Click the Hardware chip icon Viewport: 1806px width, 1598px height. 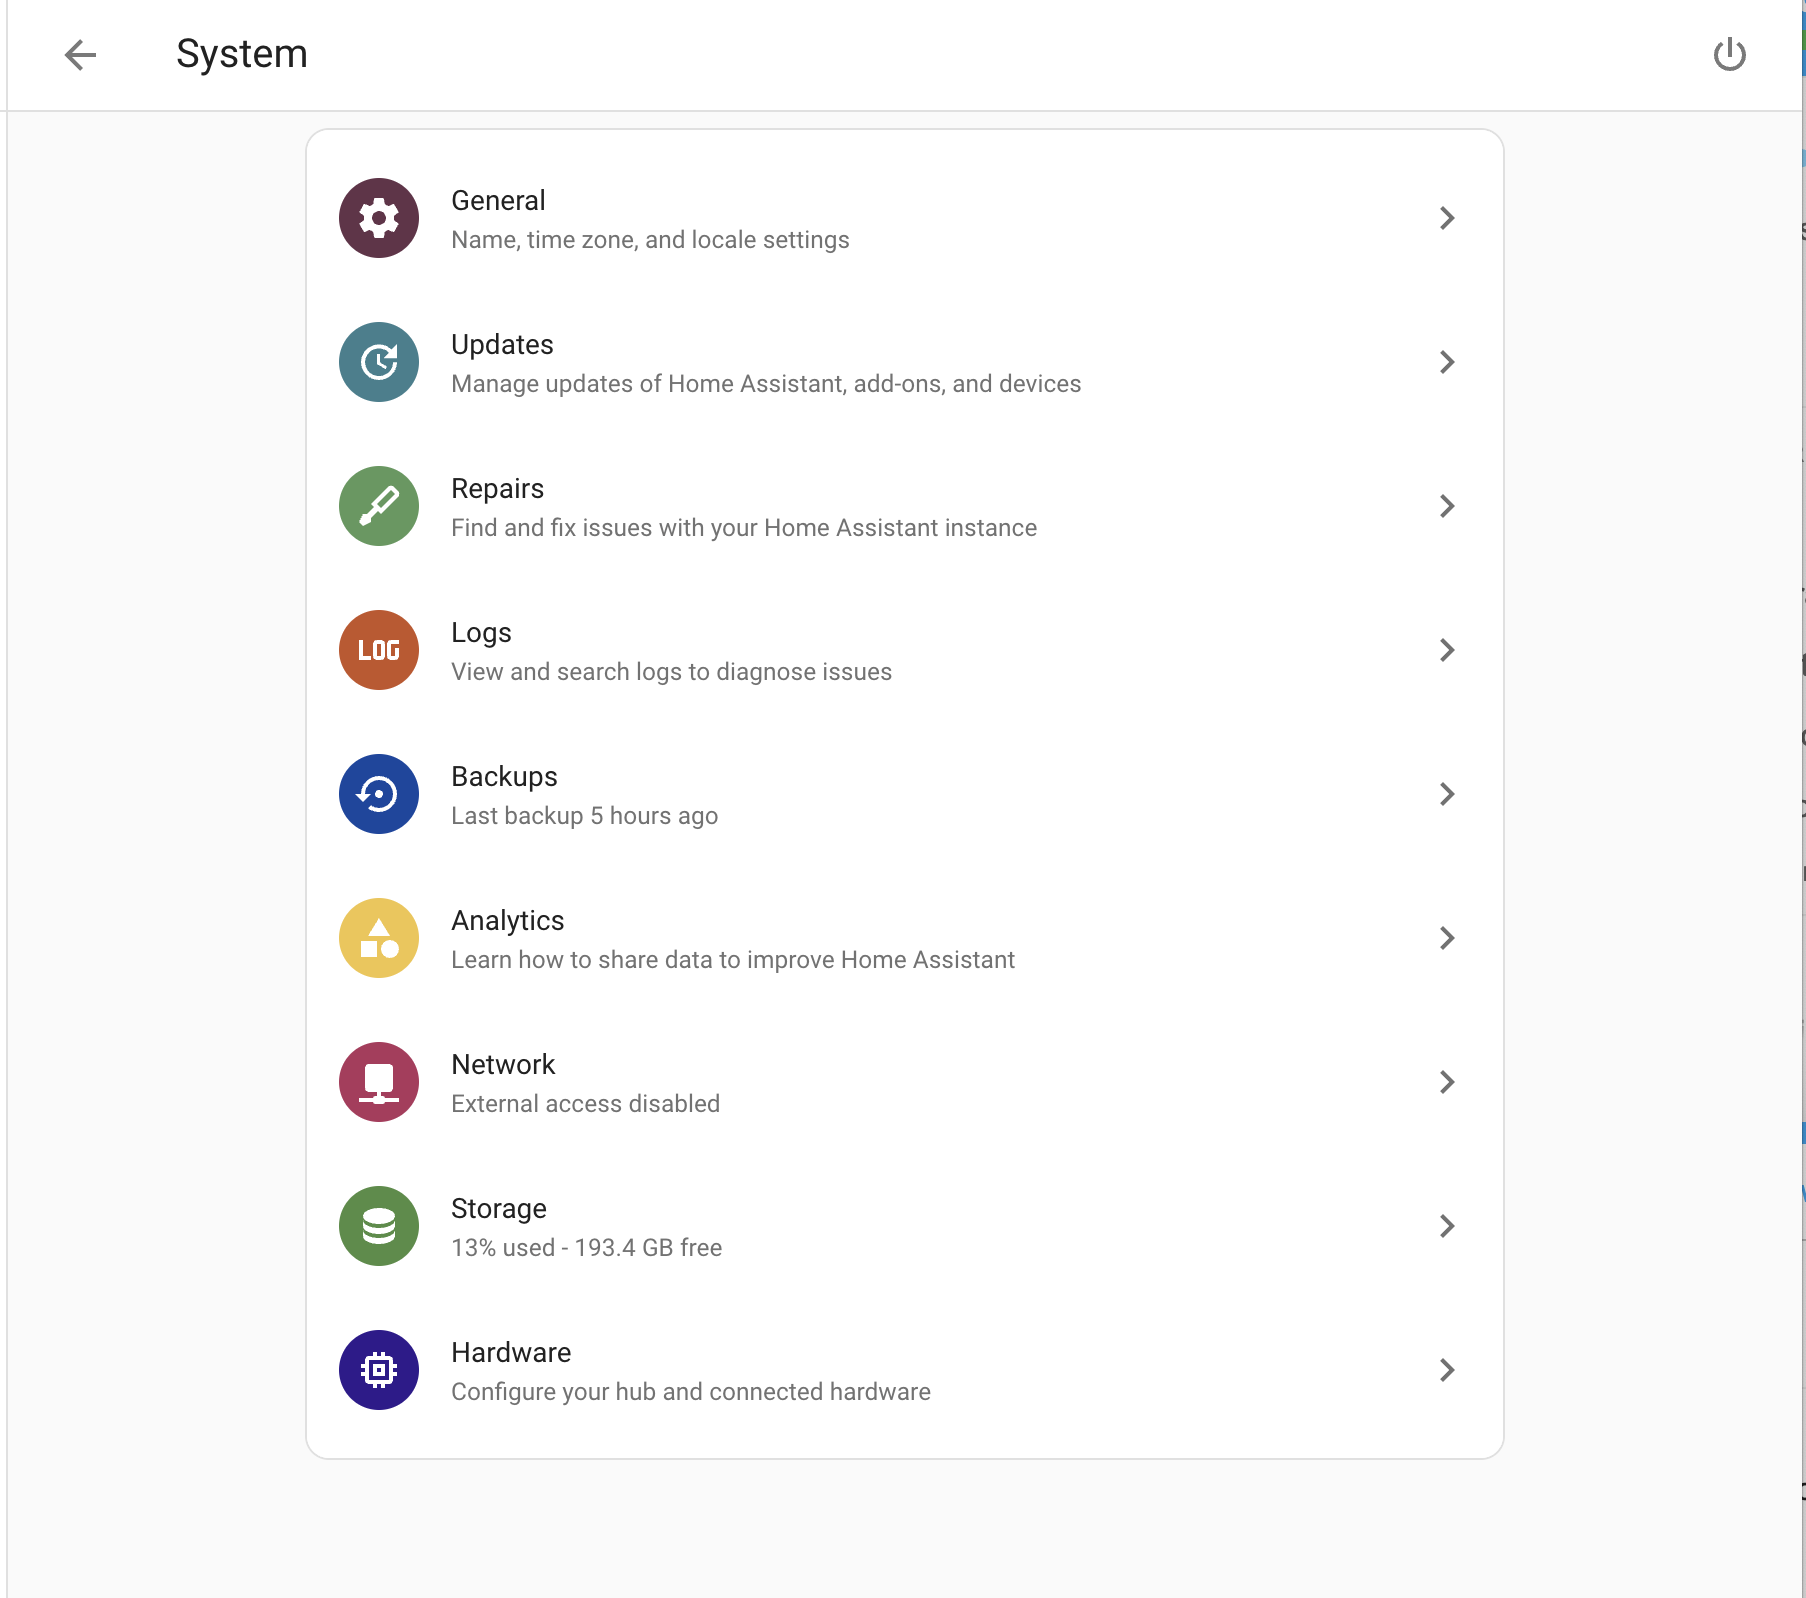[x=379, y=1370]
